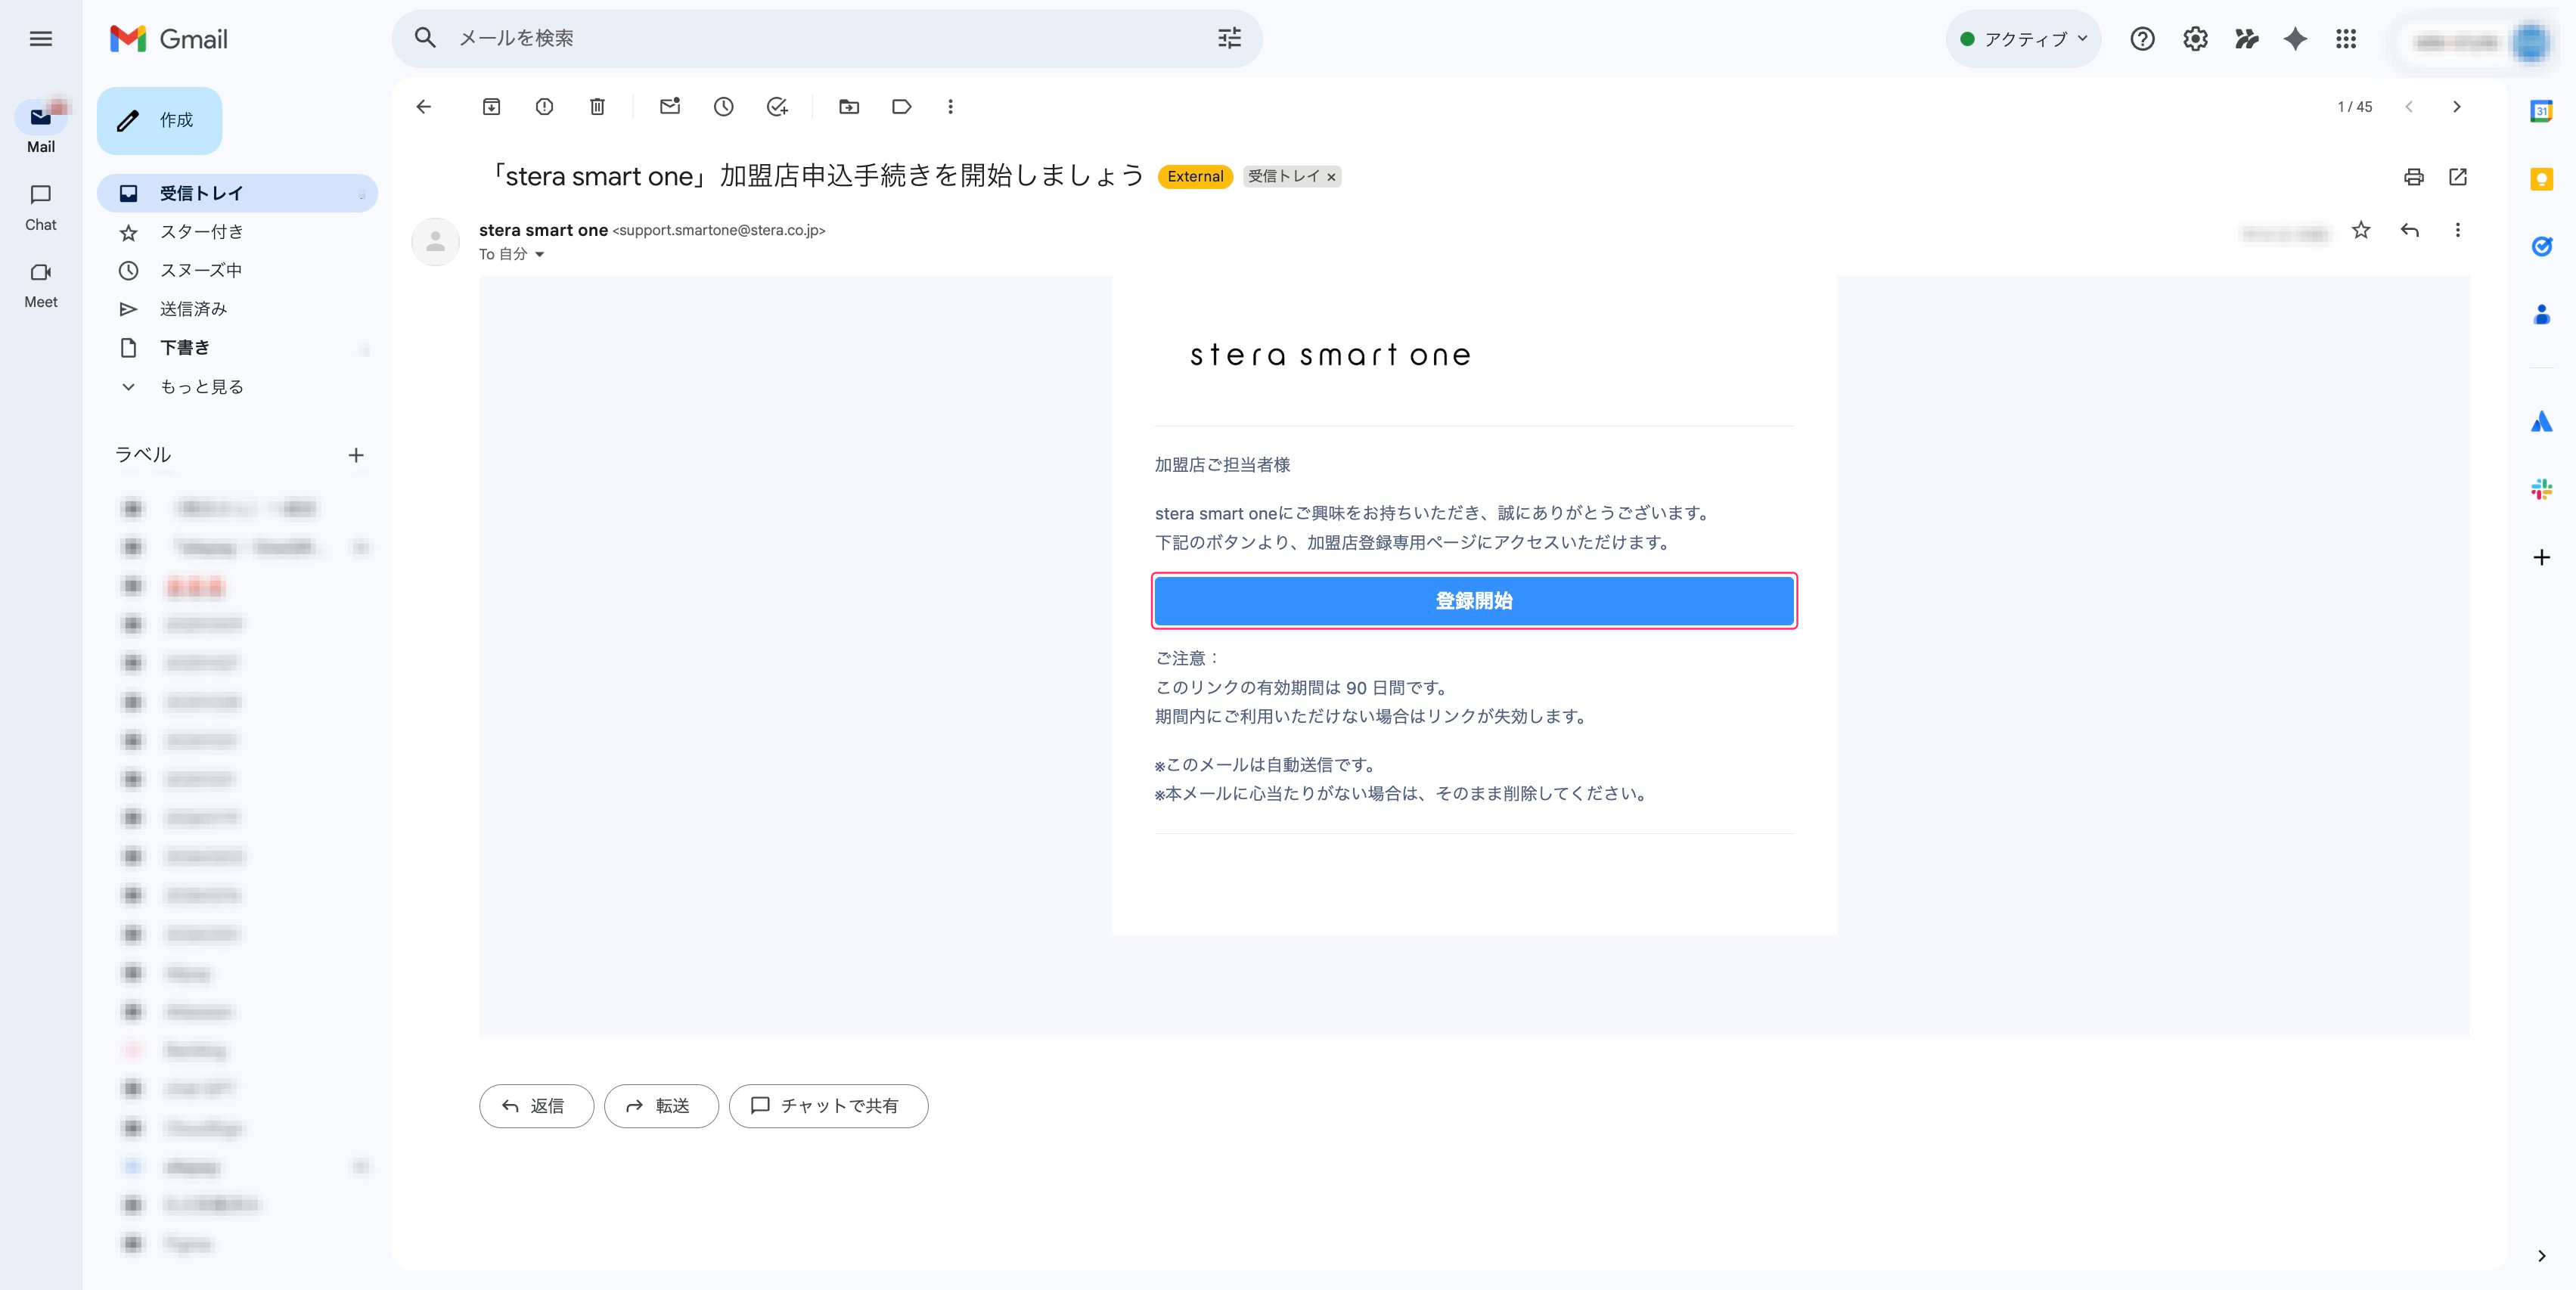Apply a label to this email
The height and width of the screenshot is (1290, 2576).
tap(901, 107)
